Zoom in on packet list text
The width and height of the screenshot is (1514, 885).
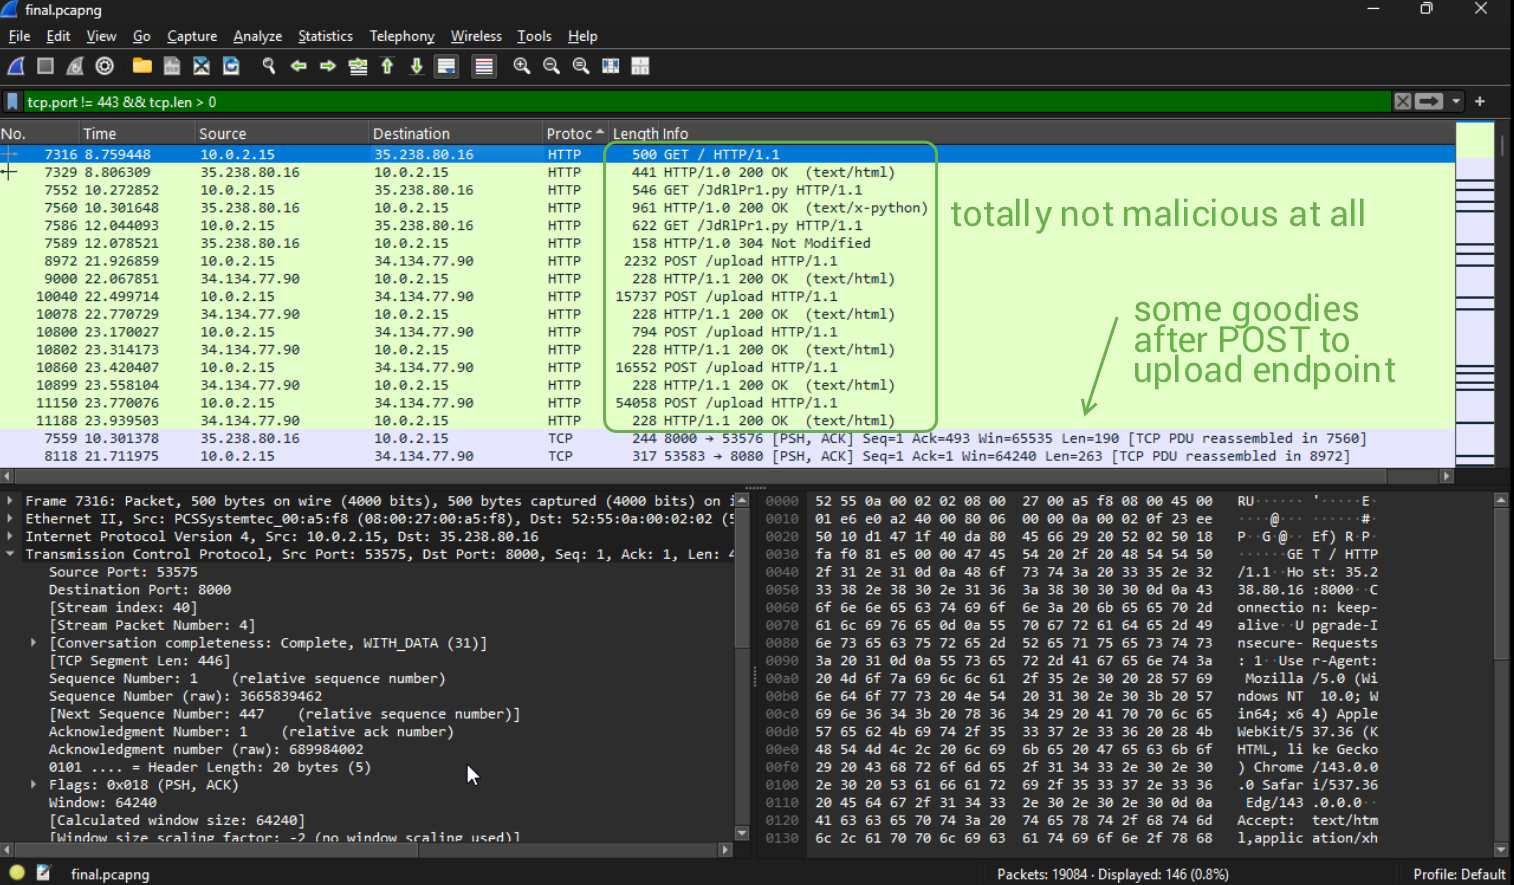(521, 66)
